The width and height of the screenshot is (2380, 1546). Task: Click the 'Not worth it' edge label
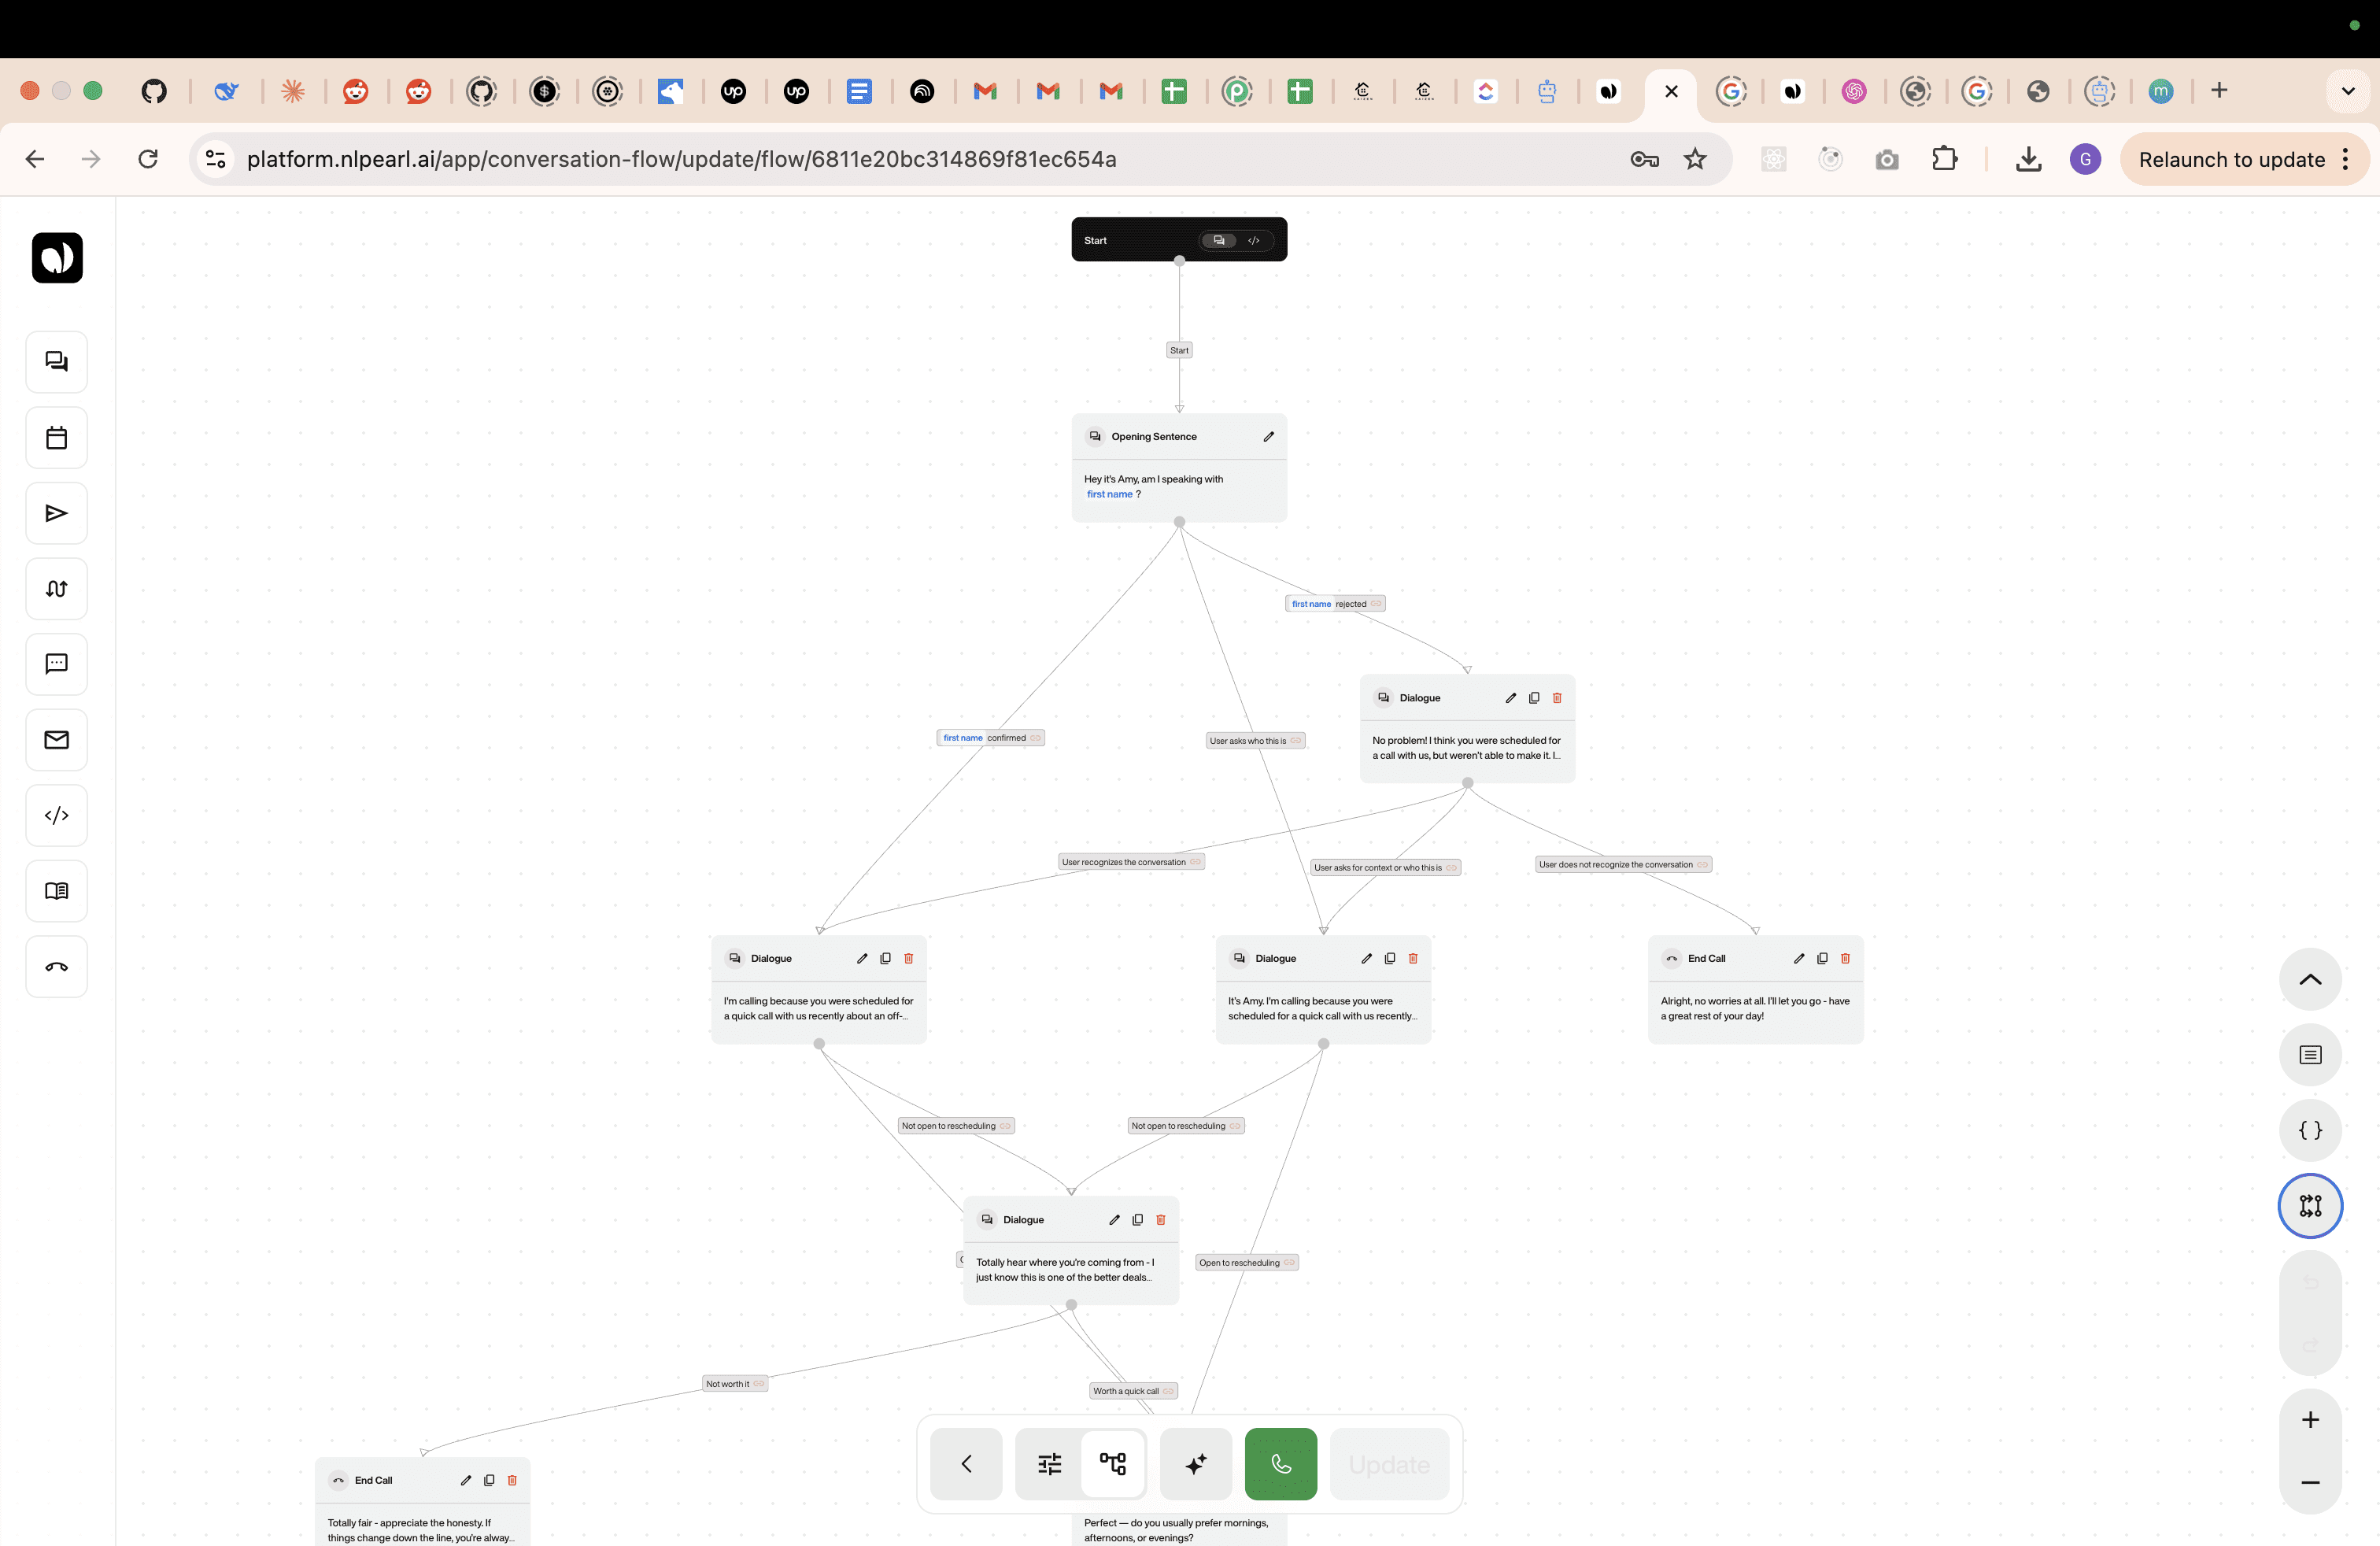point(727,1384)
